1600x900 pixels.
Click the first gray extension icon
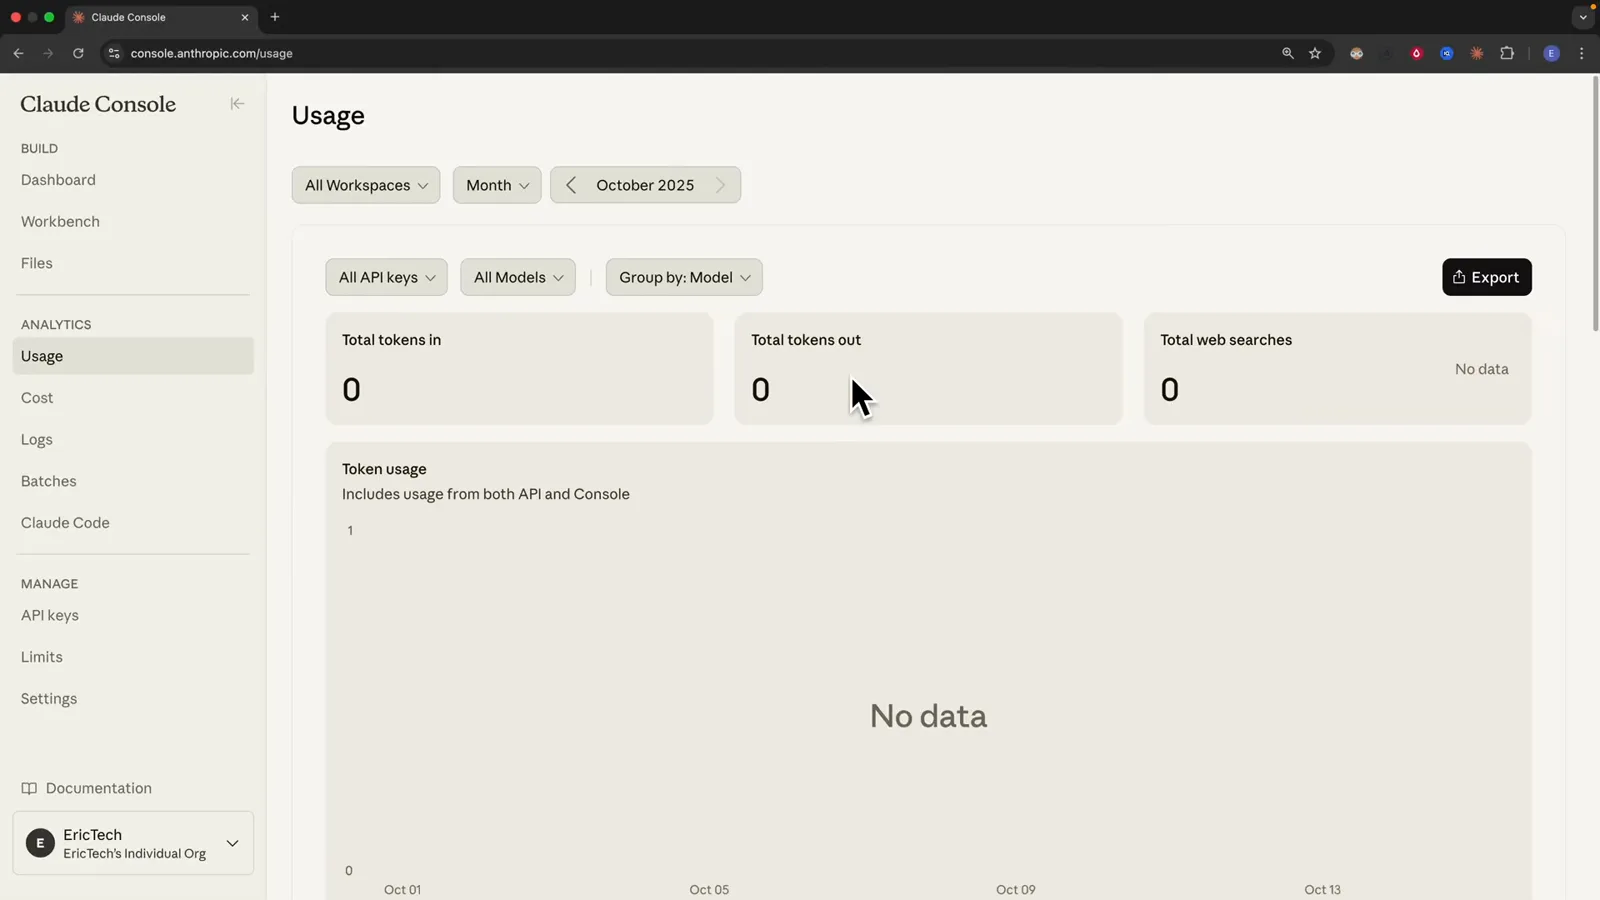coord(1356,53)
